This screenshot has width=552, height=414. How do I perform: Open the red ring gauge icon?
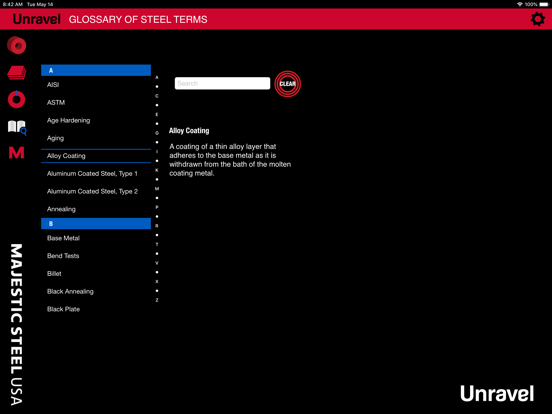pos(17,99)
